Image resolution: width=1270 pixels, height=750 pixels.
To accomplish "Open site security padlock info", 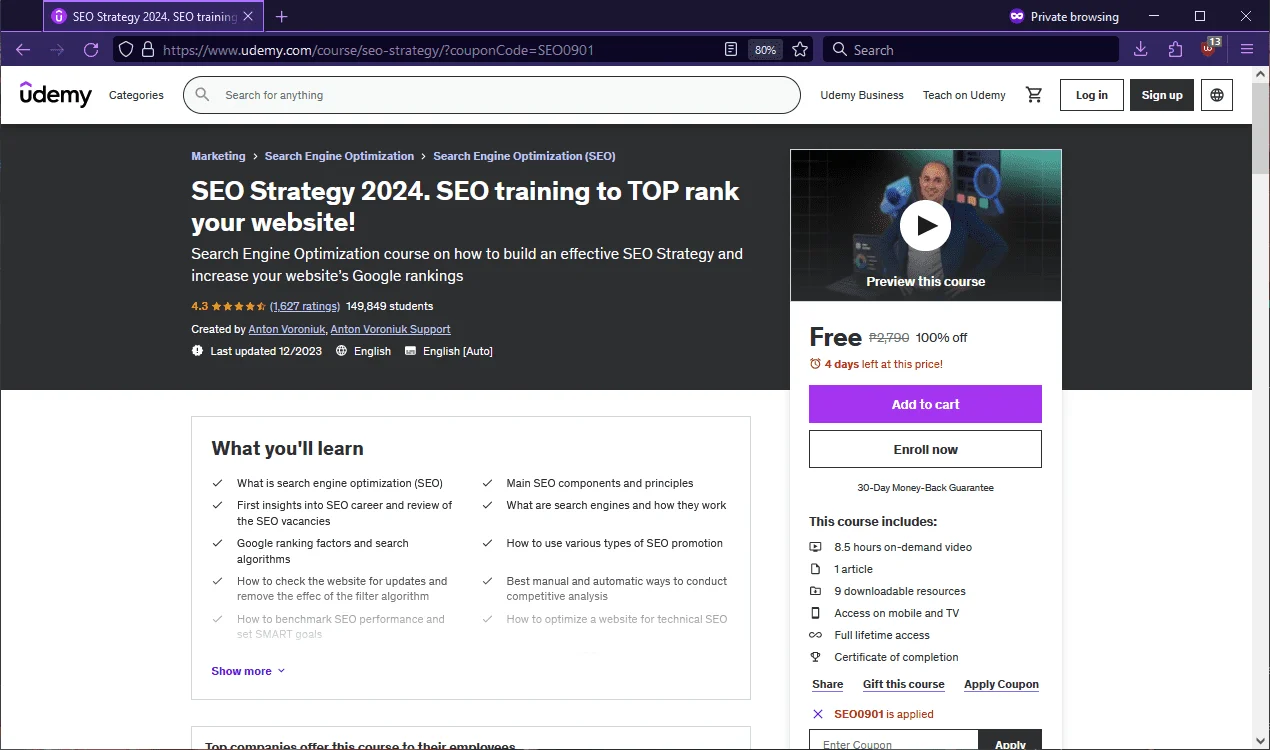I will click(147, 49).
